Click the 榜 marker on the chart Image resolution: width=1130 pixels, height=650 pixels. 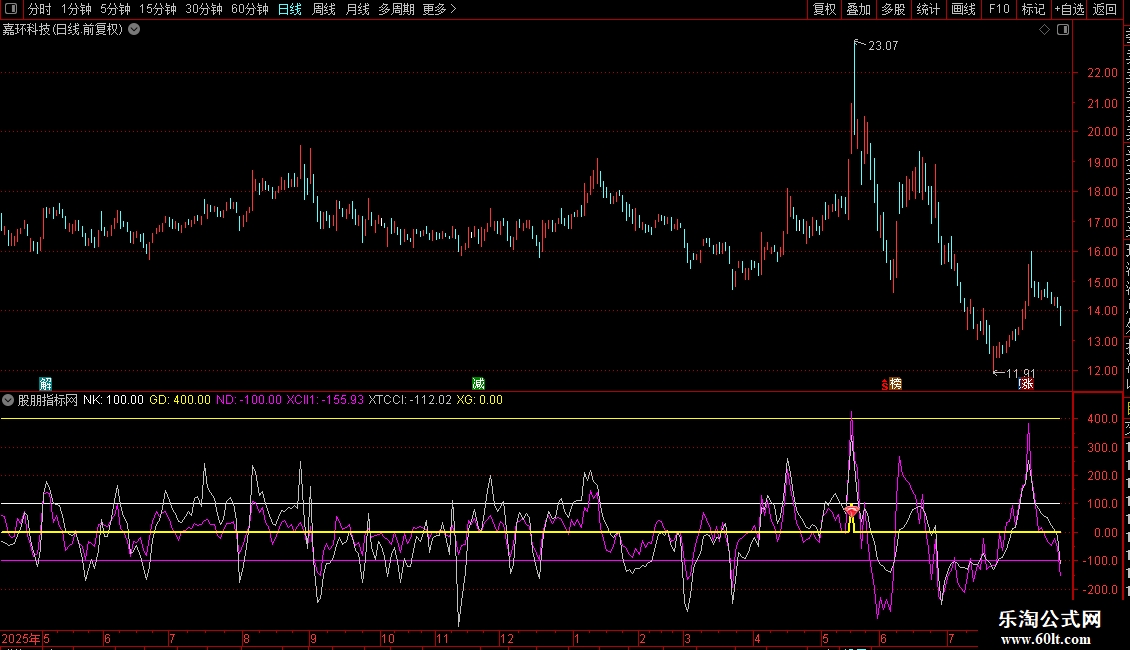tap(895, 383)
